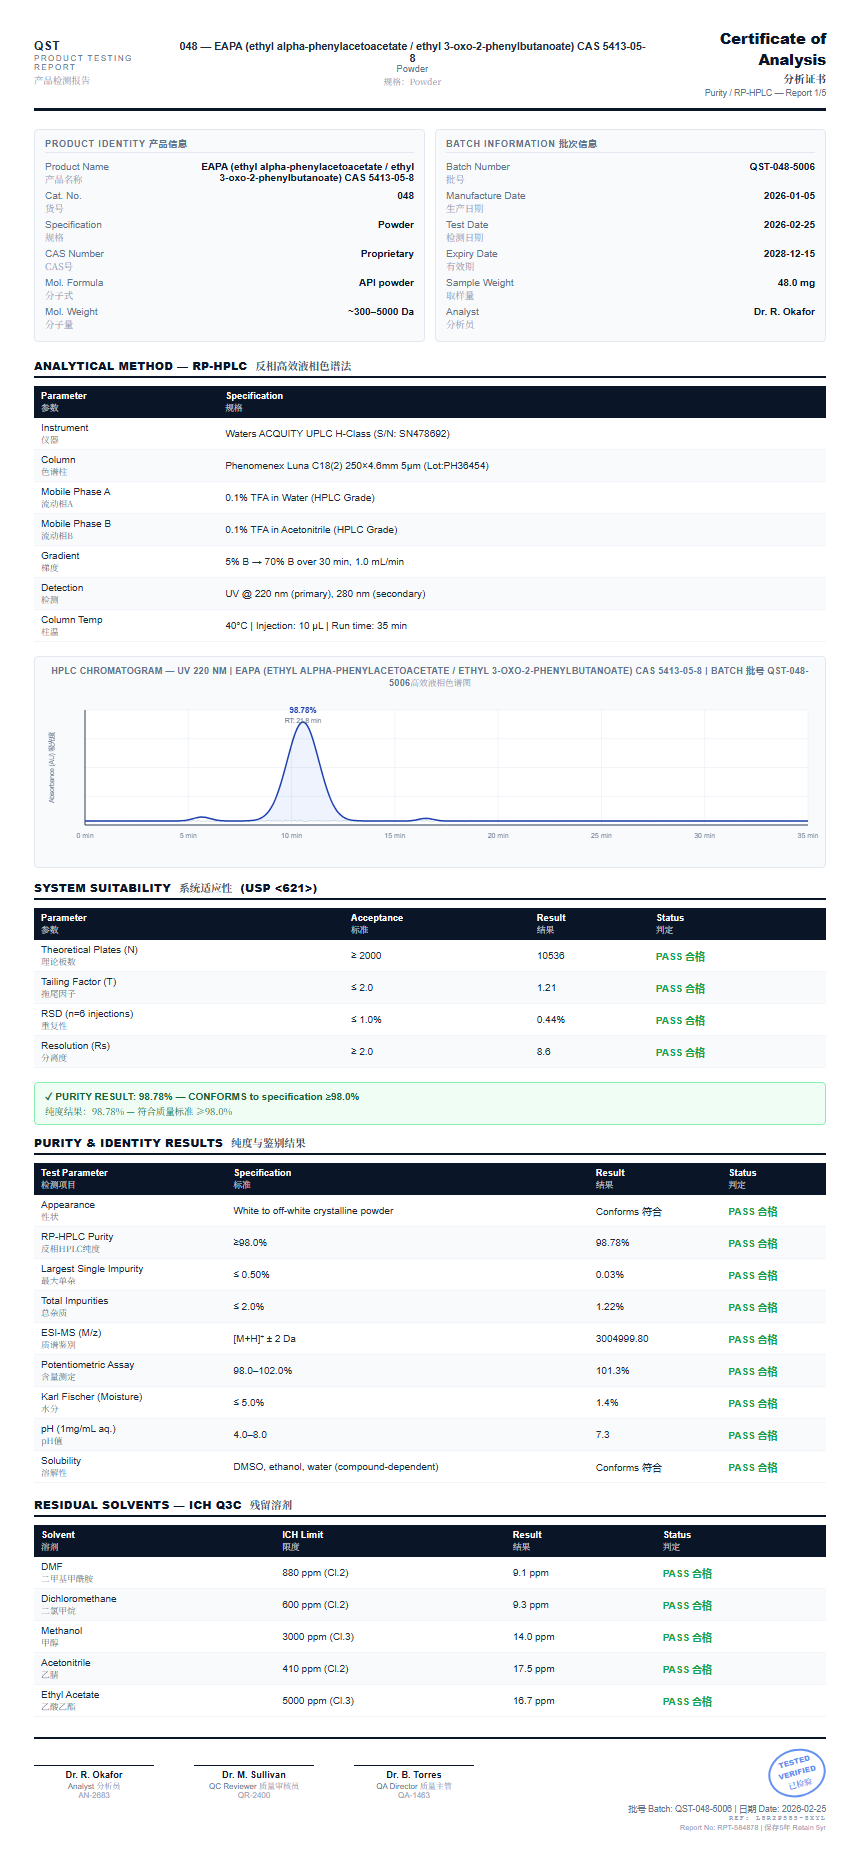860x1860 pixels.
Task: Select RP-HPLC Purity result '98.78%' in results table
Action: [613, 1243]
